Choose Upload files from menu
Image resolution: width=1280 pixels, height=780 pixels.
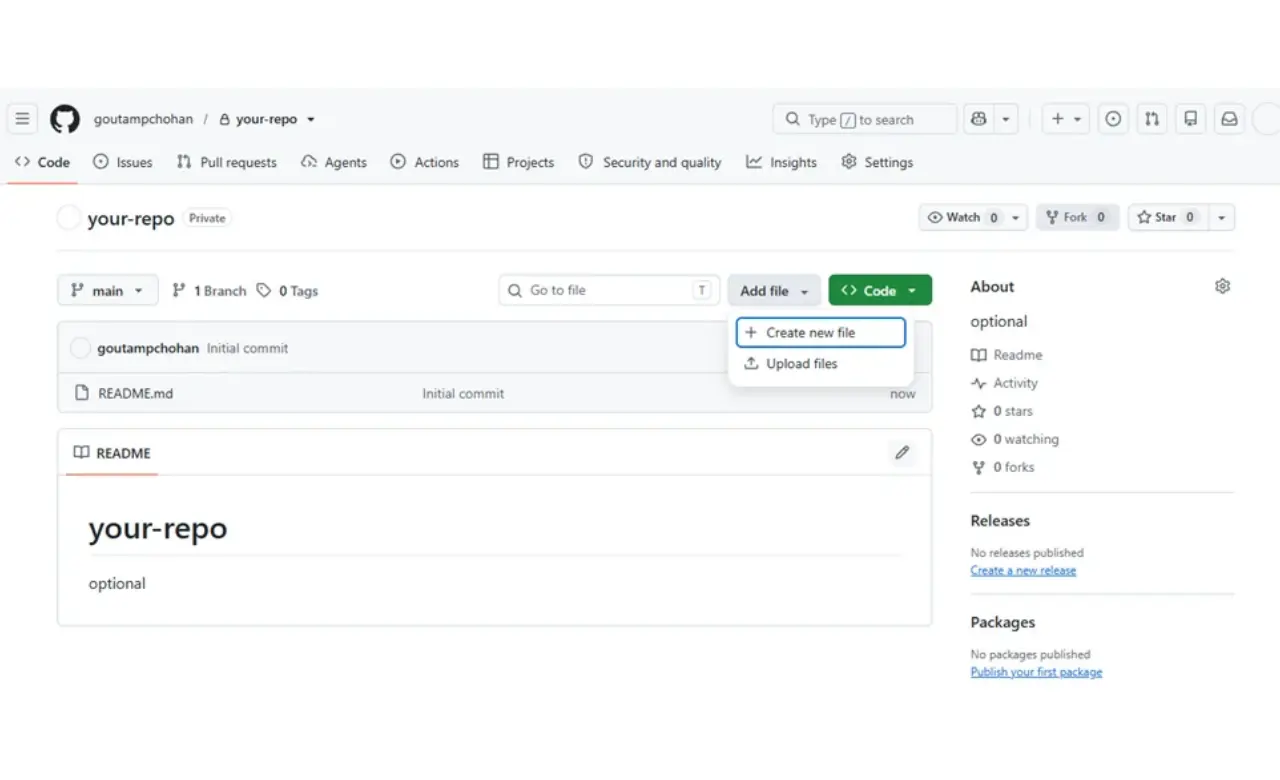coord(821,364)
